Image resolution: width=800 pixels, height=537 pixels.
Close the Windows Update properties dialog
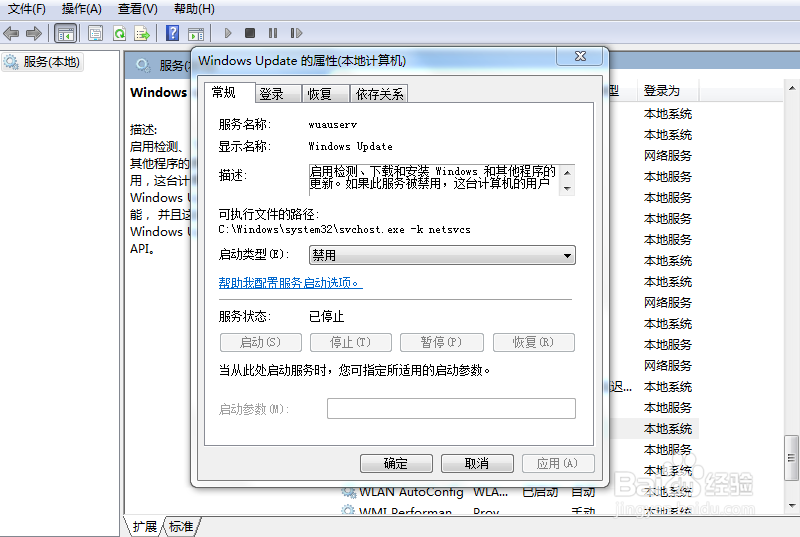pyautogui.click(x=580, y=56)
